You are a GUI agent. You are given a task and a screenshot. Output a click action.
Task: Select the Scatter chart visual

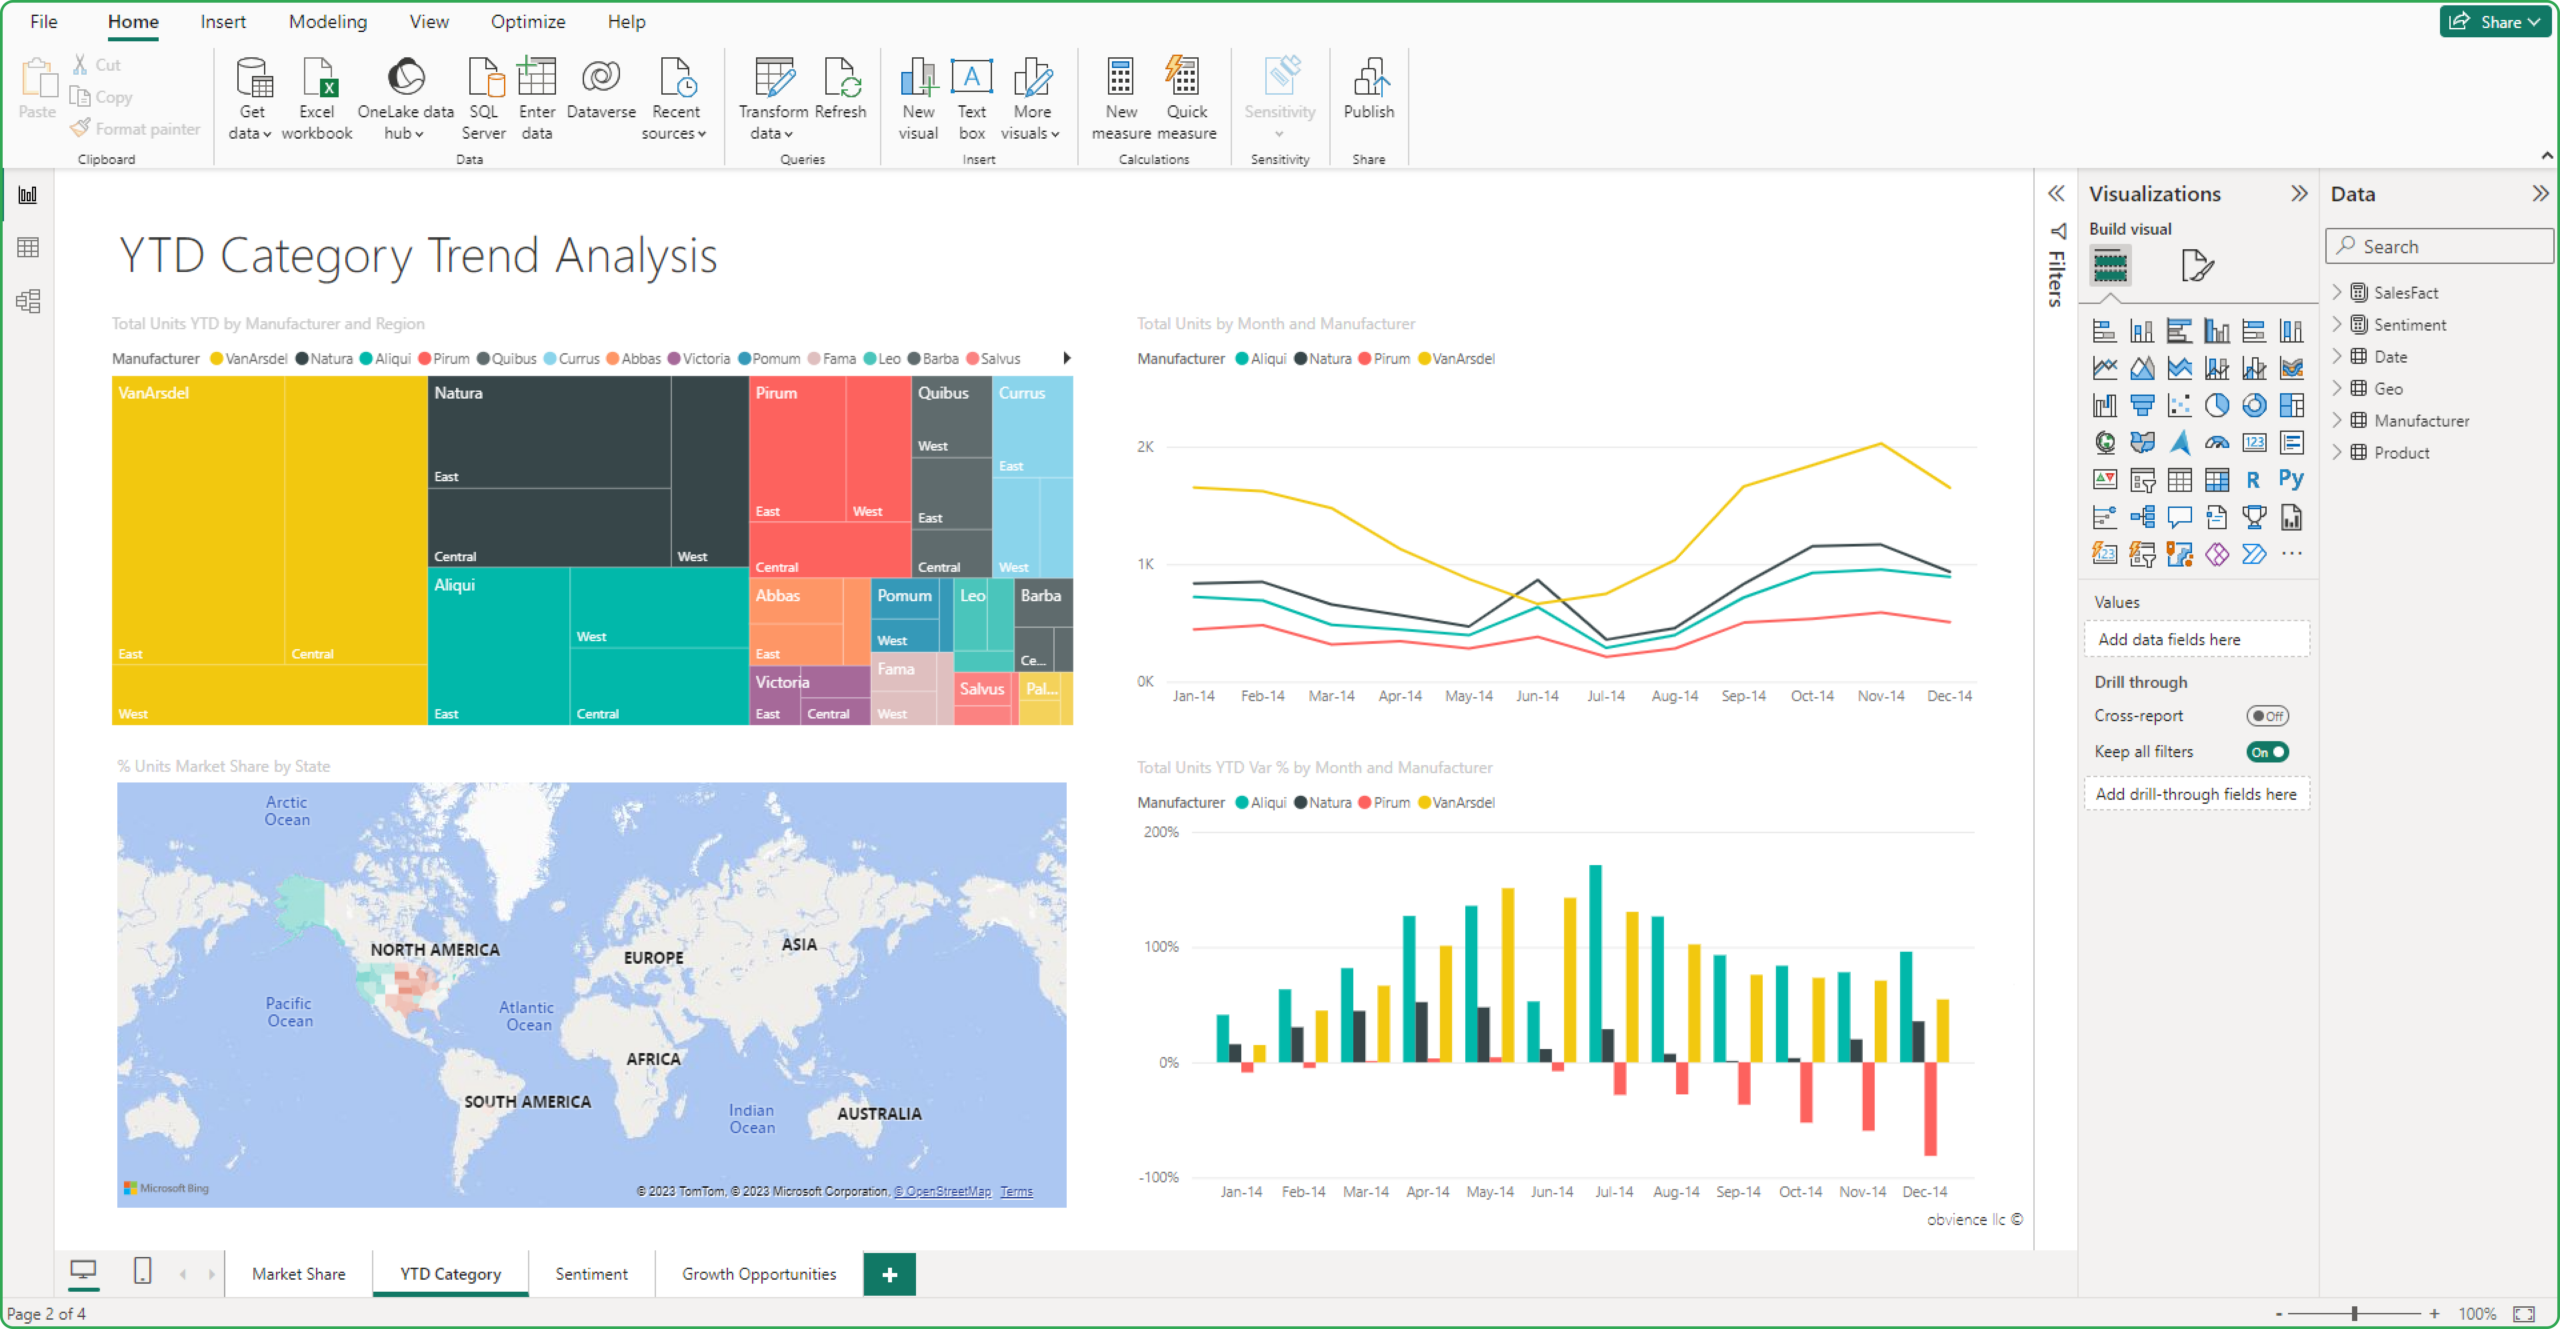click(2179, 405)
